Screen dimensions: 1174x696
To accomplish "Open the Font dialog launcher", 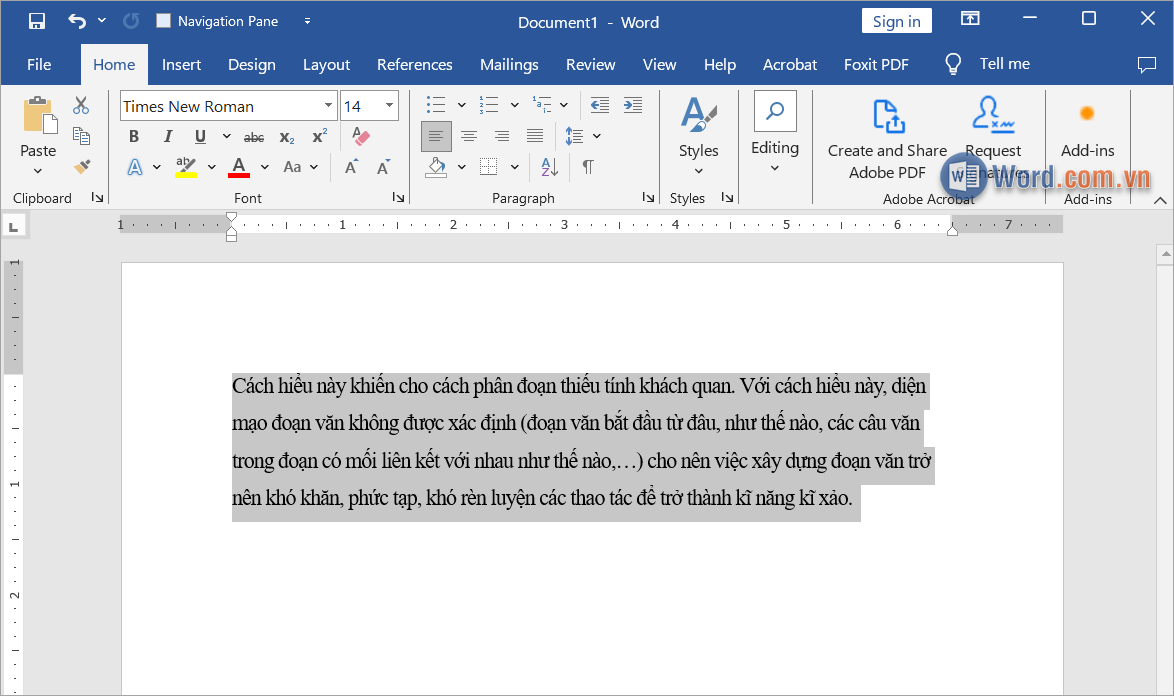I will 398,197.
